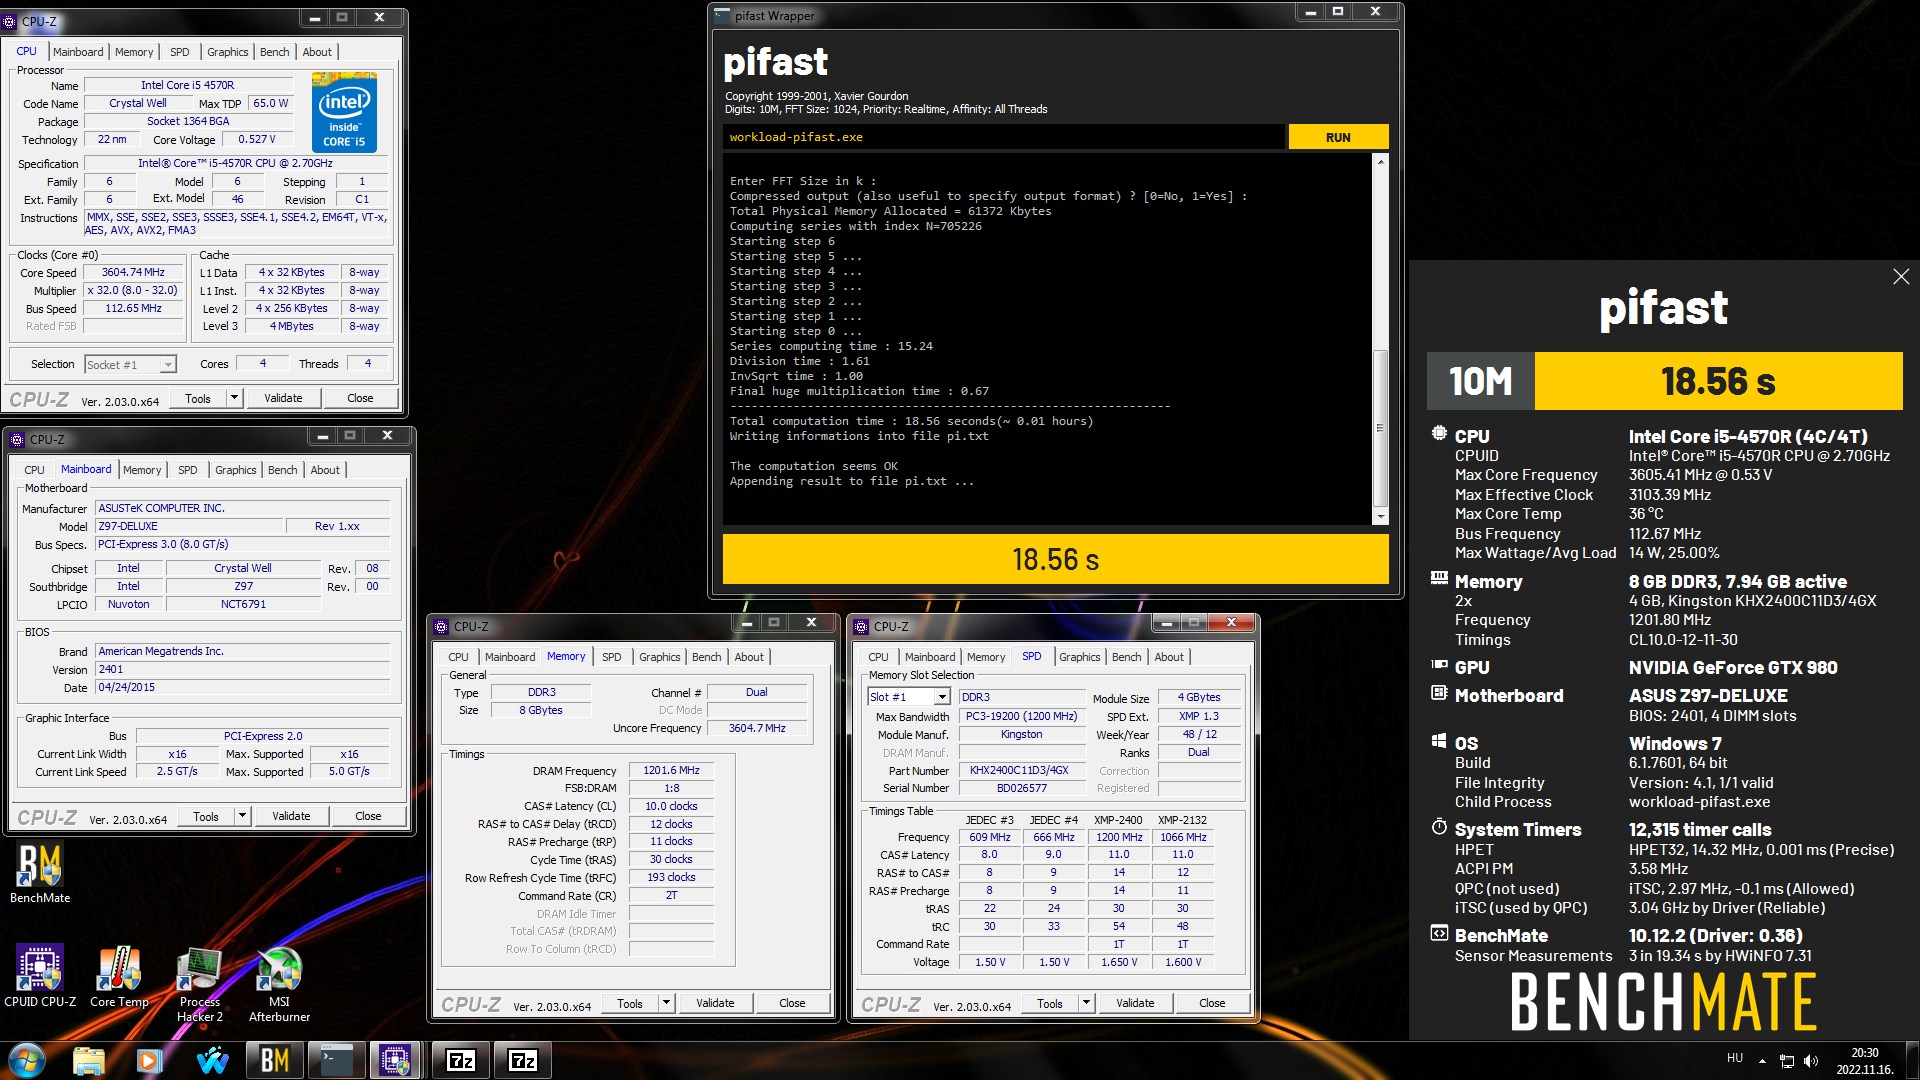Screen dimensions: 1920x1080
Task: Click the OS Windows-logo icon in BenchMate panel
Action: (1439, 741)
